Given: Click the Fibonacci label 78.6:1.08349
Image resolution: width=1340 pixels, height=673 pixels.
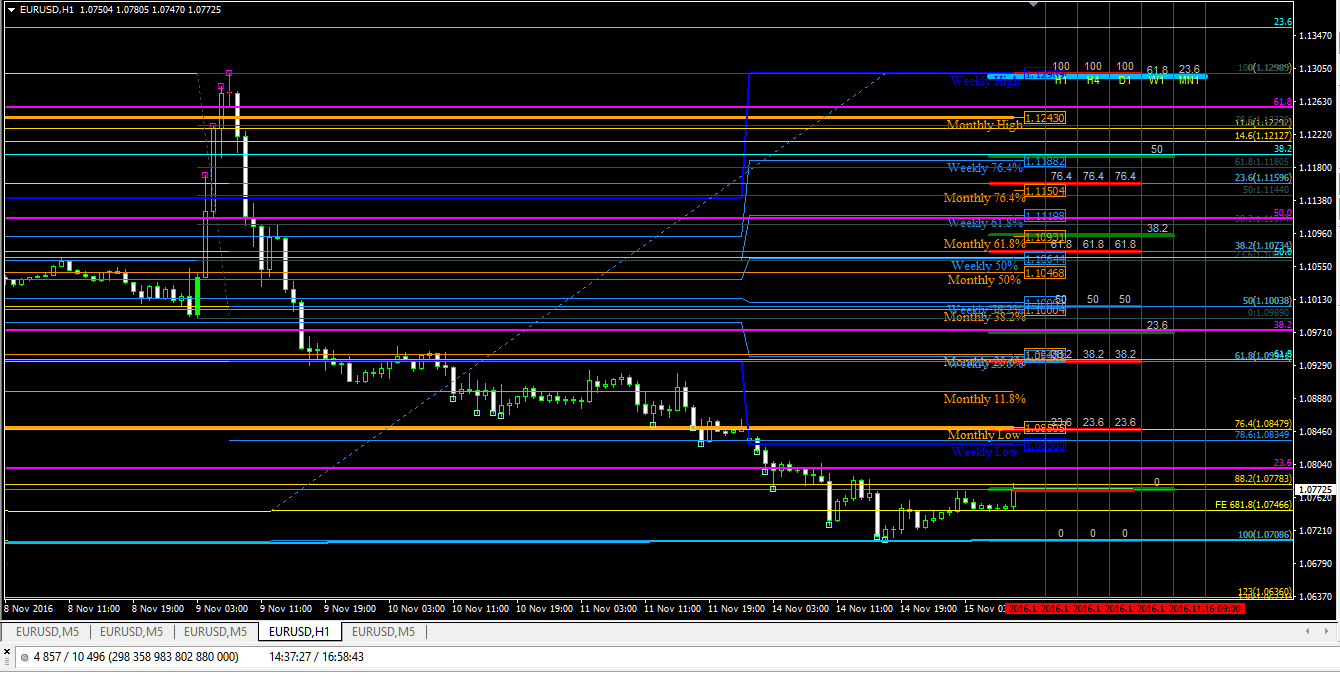Looking at the screenshot, I should pos(1264,434).
